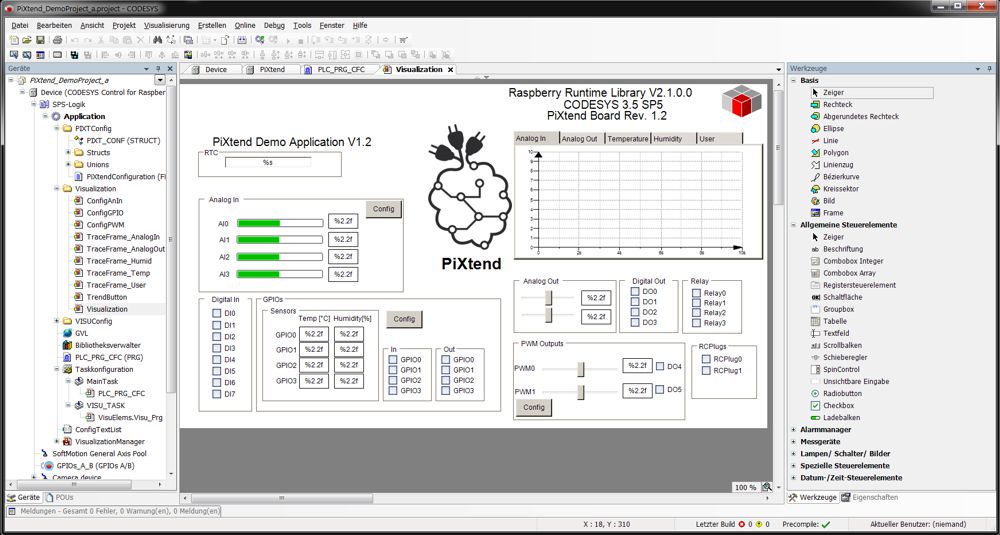Expand the Unions folder in tree
The height and width of the screenshot is (535, 1000).
coord(68,165)
